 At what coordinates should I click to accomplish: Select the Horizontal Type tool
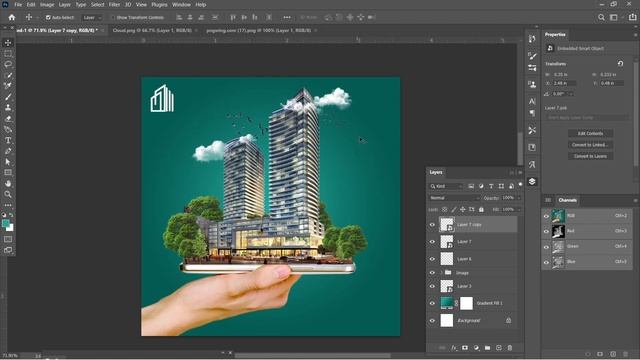pyautogui.click(x=8, y=140)
